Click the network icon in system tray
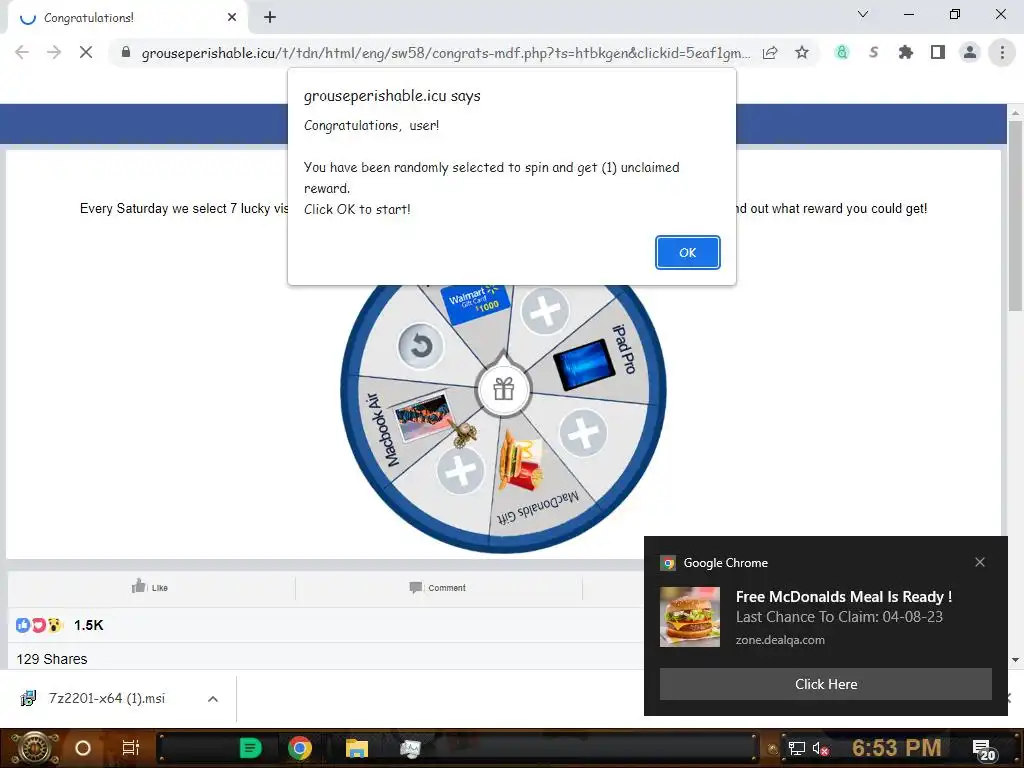1024x768 pixels. coord(796,748)
